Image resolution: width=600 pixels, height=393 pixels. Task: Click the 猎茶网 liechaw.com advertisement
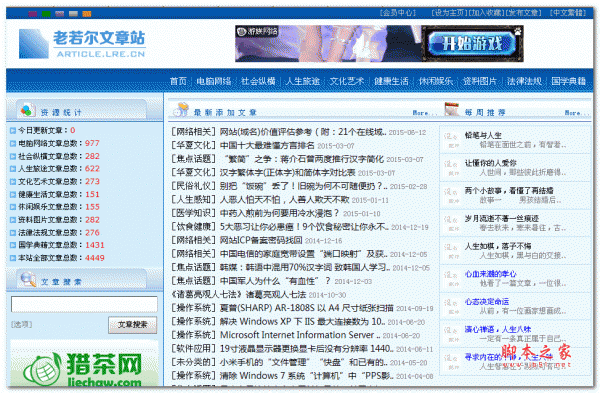tap(84, 363)
